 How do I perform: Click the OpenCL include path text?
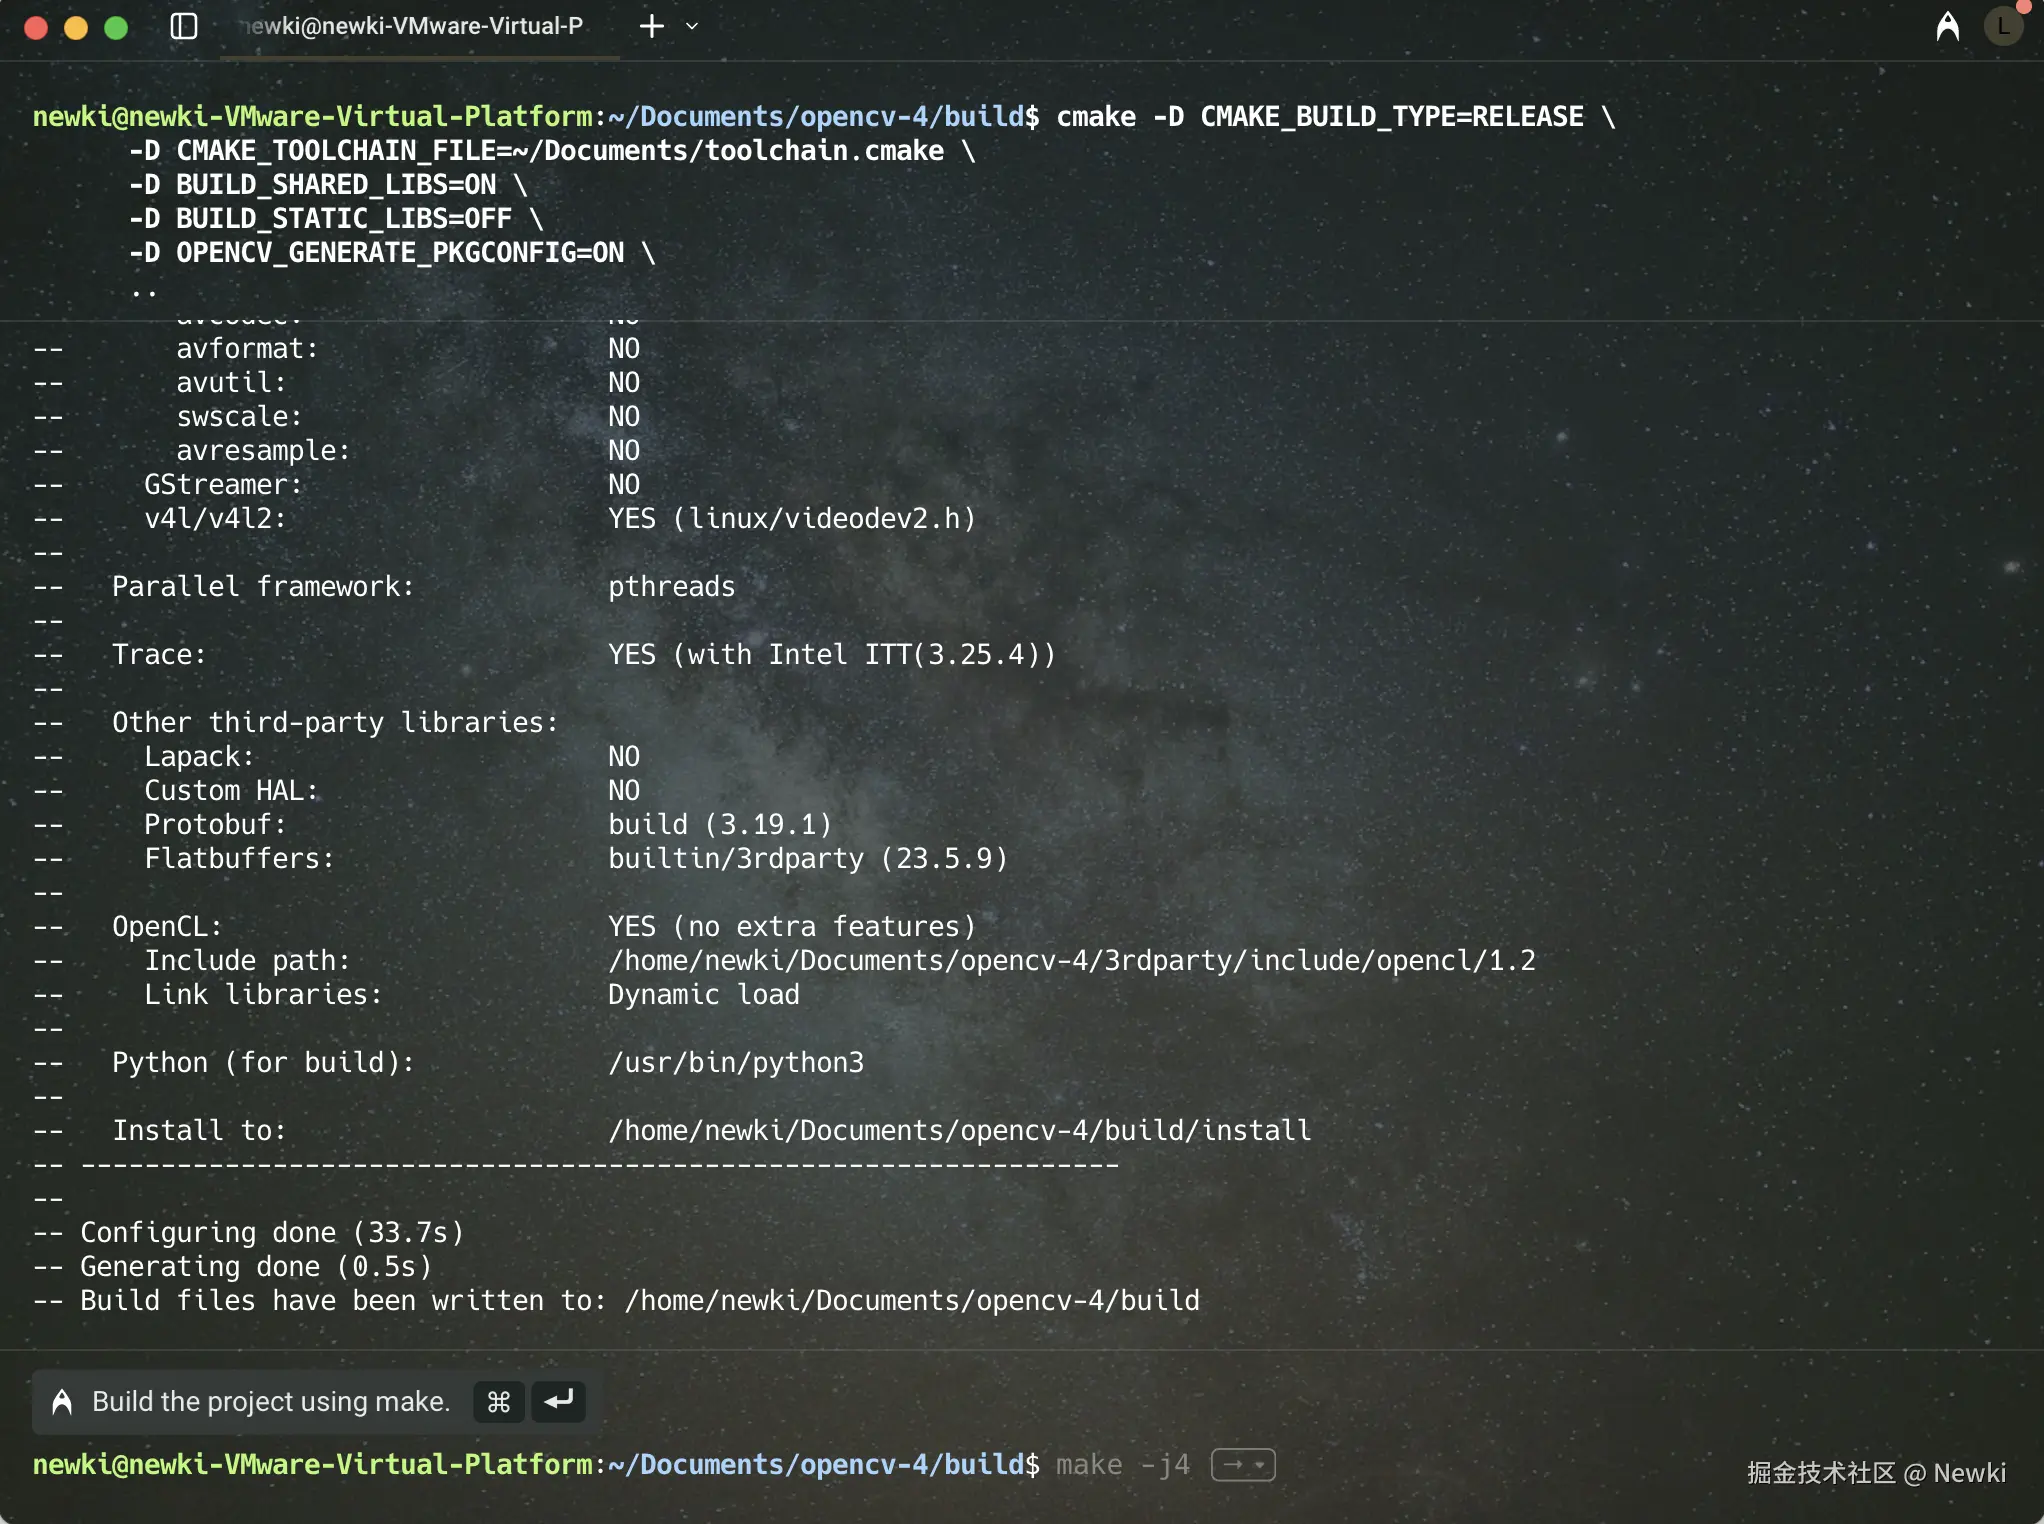(x=1070, y=960)
